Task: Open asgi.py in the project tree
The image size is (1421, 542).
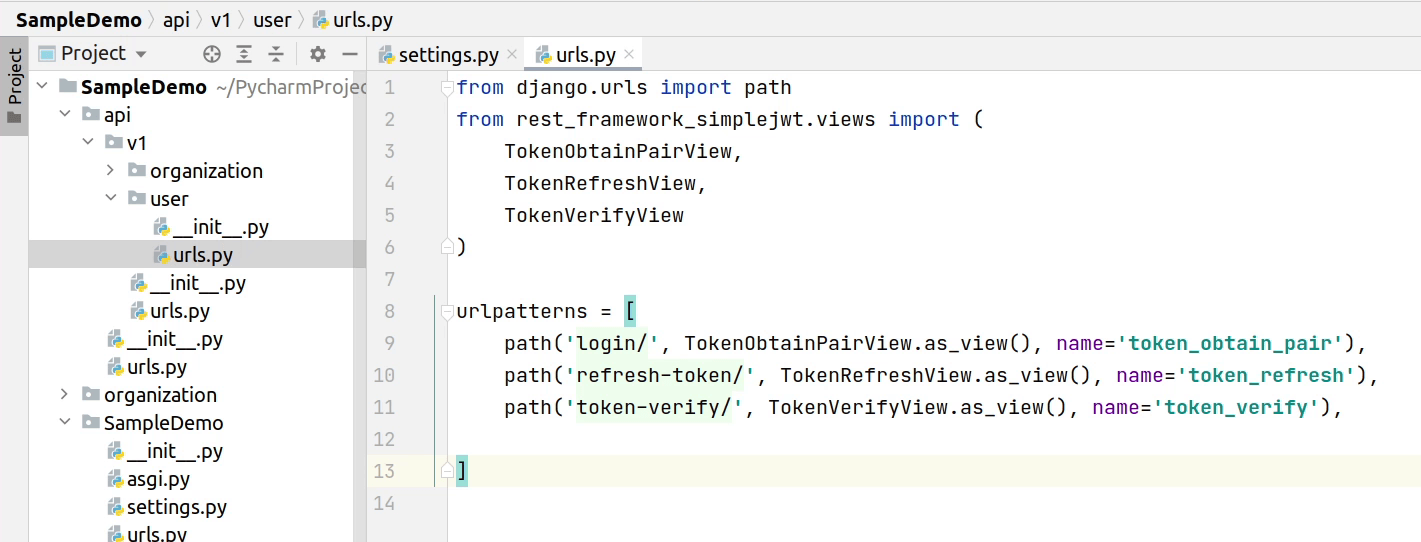Action: coord(158,479)
